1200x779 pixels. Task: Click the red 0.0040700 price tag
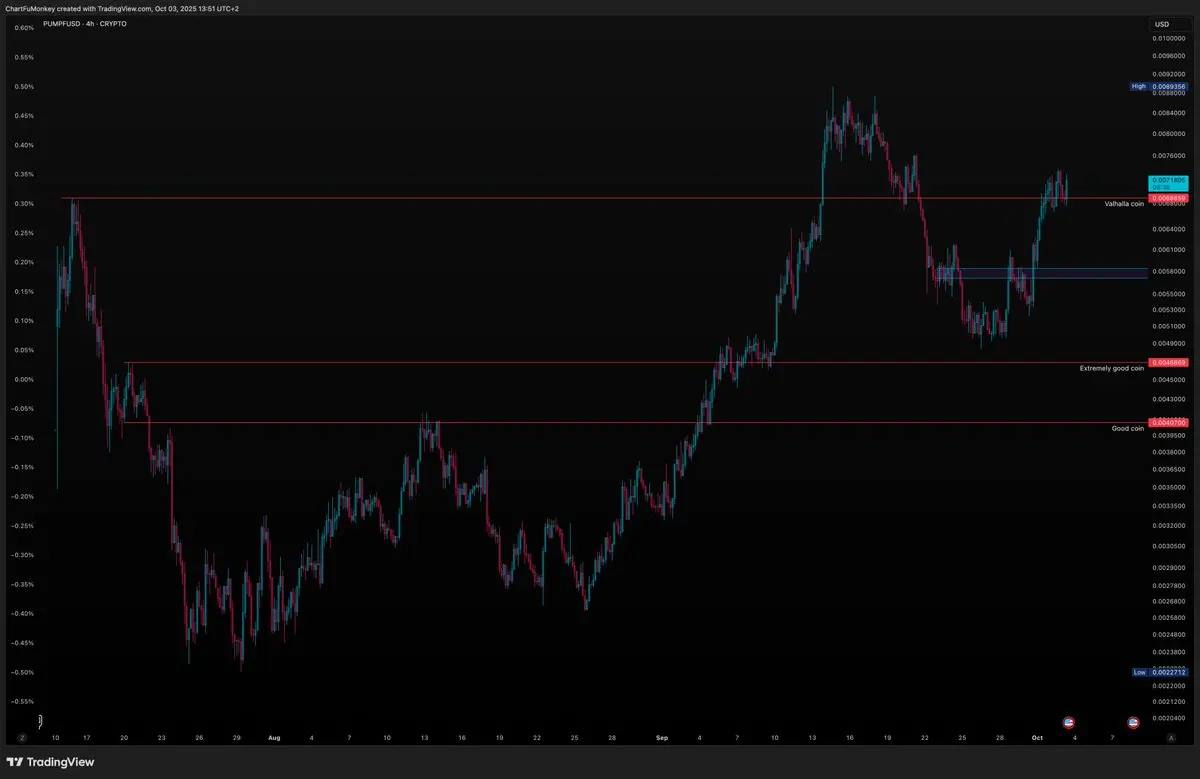(x=1168, y=423)
